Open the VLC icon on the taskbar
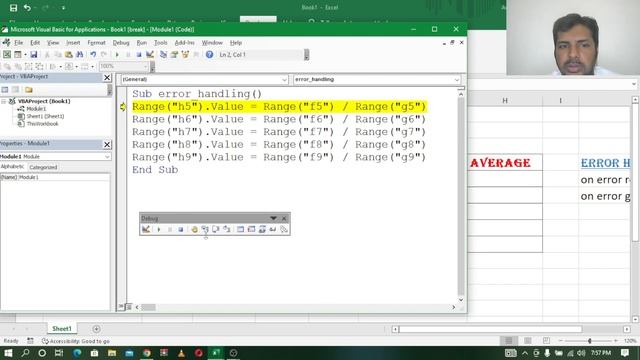 [181, 353]
